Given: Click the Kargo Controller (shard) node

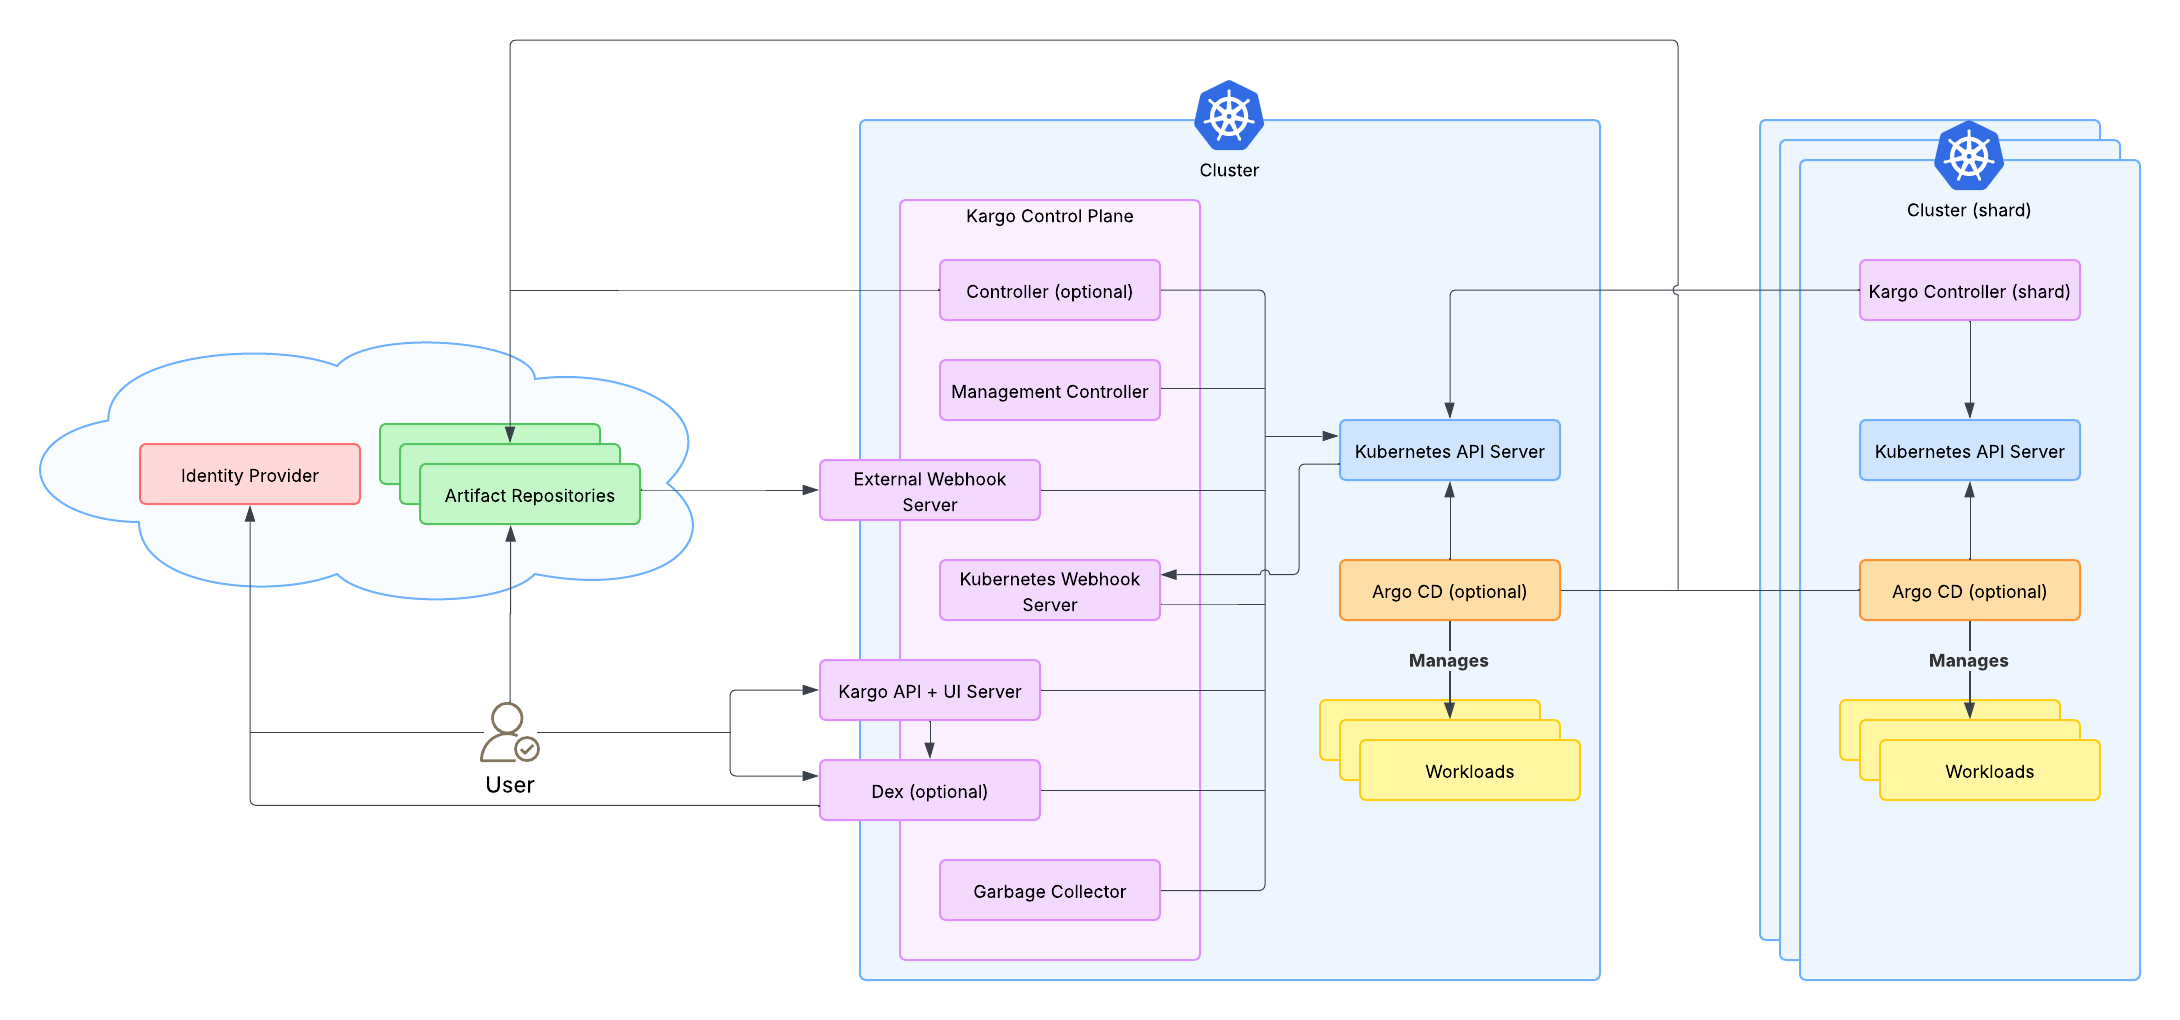Looking at the screenshot, I should tap(1969, 291).
